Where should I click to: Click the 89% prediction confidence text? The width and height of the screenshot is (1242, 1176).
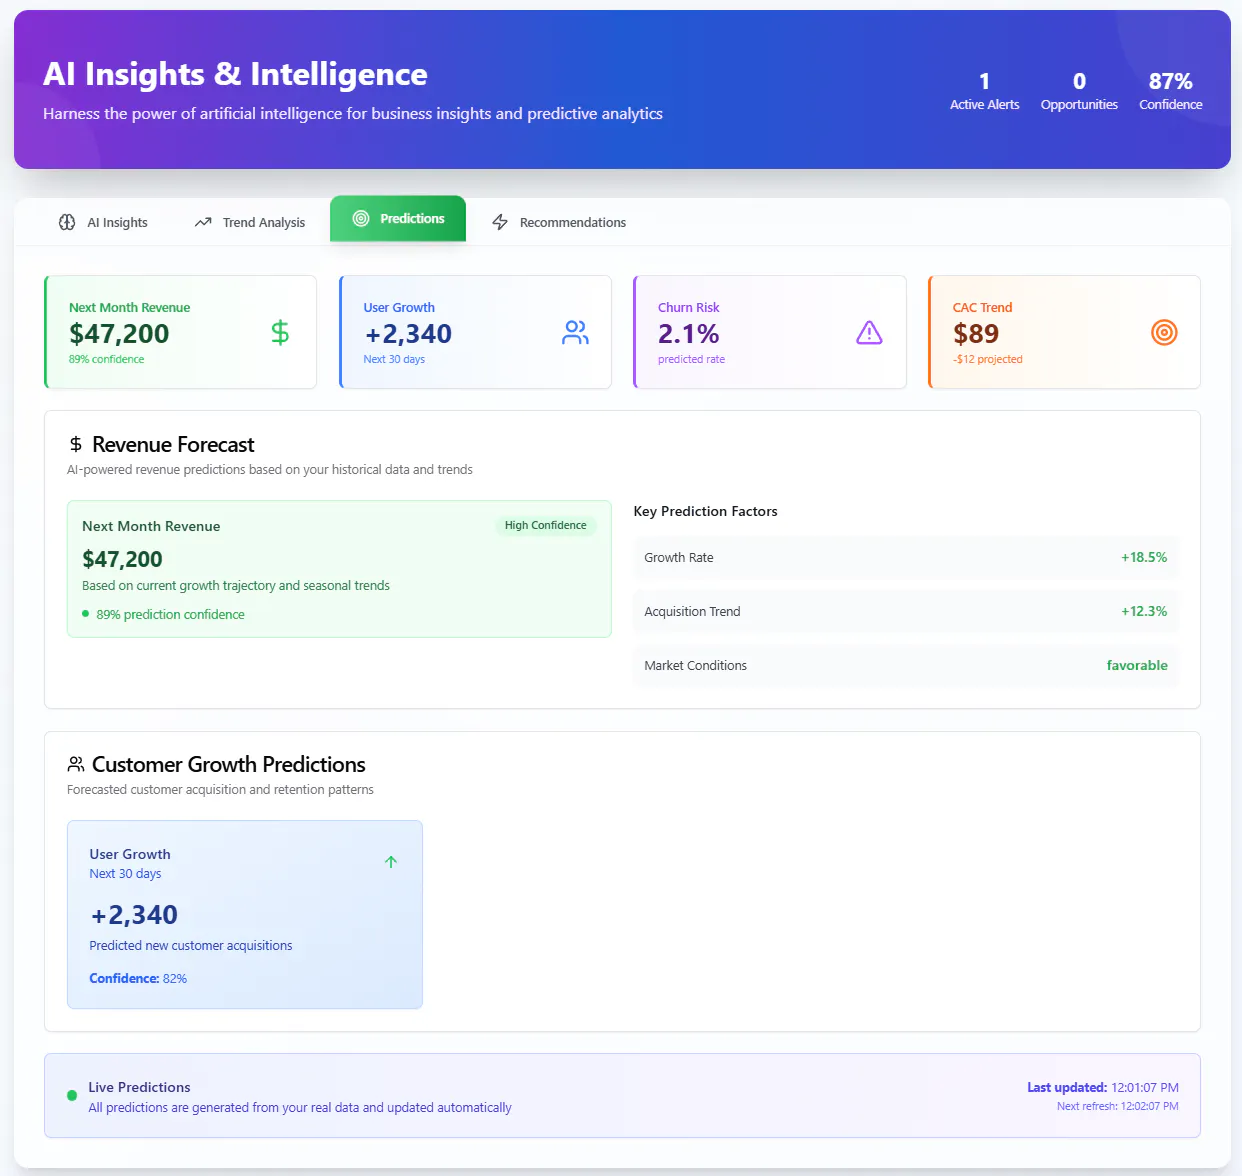coord(170,614)
